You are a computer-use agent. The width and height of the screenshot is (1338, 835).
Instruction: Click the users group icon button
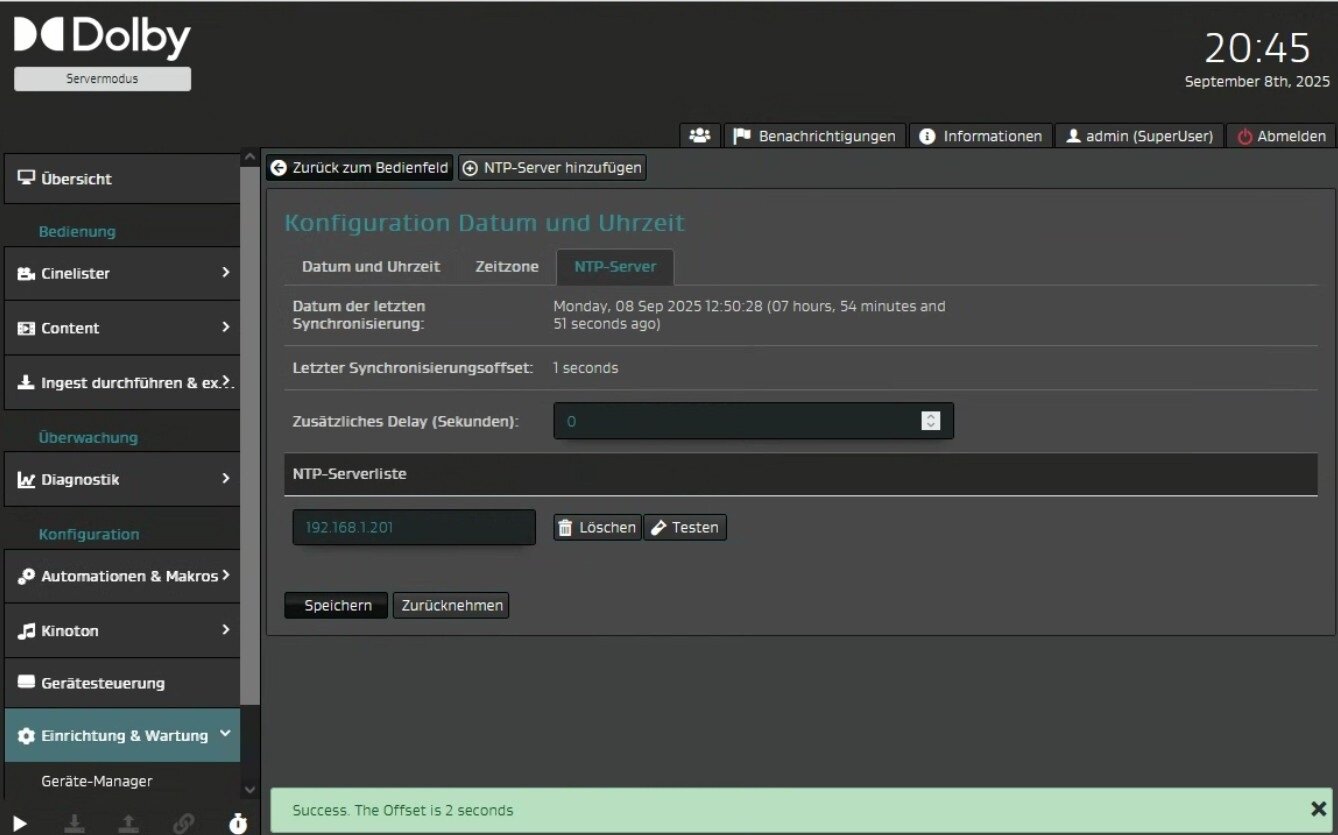tap(700, 136)
